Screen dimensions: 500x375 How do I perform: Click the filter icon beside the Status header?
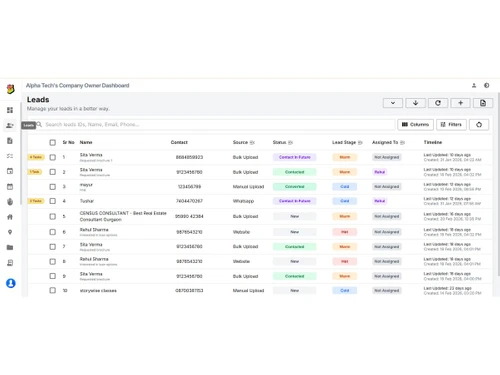point(290,142)
